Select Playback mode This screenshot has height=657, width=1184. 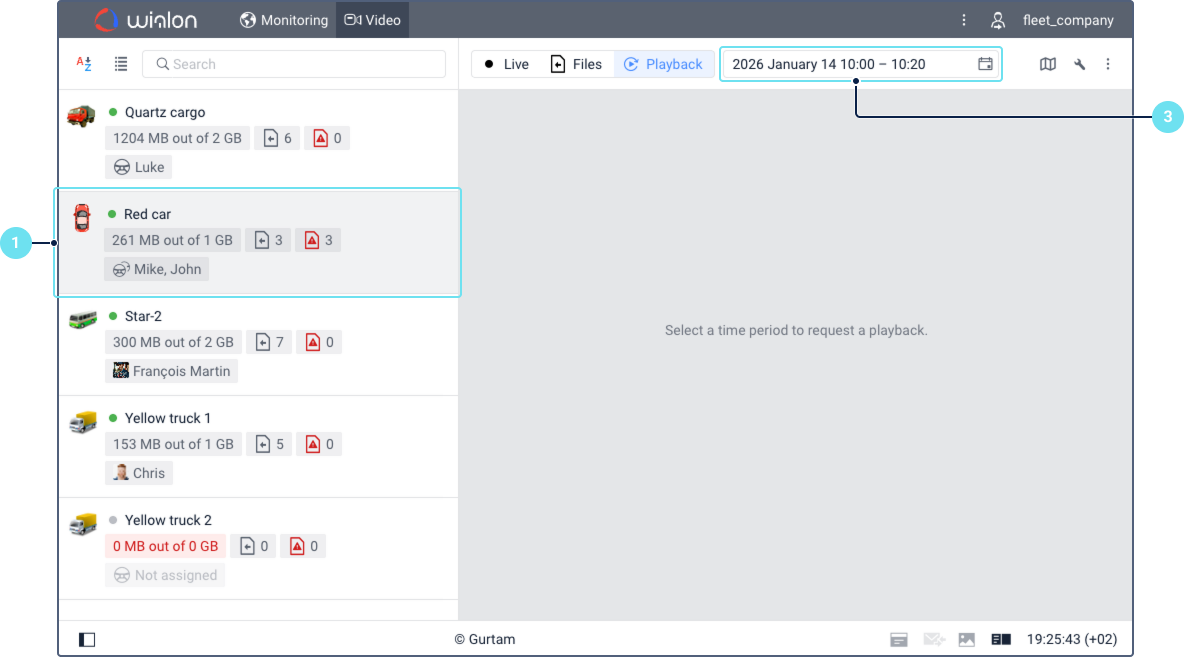click(x=663, y=64)
